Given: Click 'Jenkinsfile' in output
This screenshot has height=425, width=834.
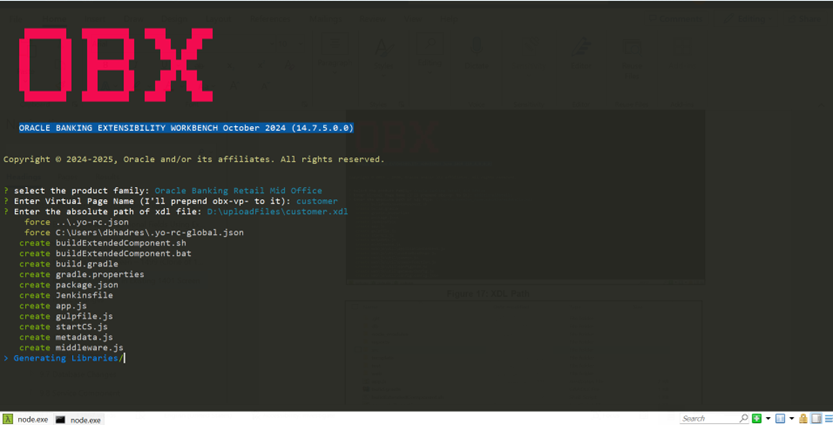Looking at the screenshot, I should pyautogui.click(x=84, y=295).
